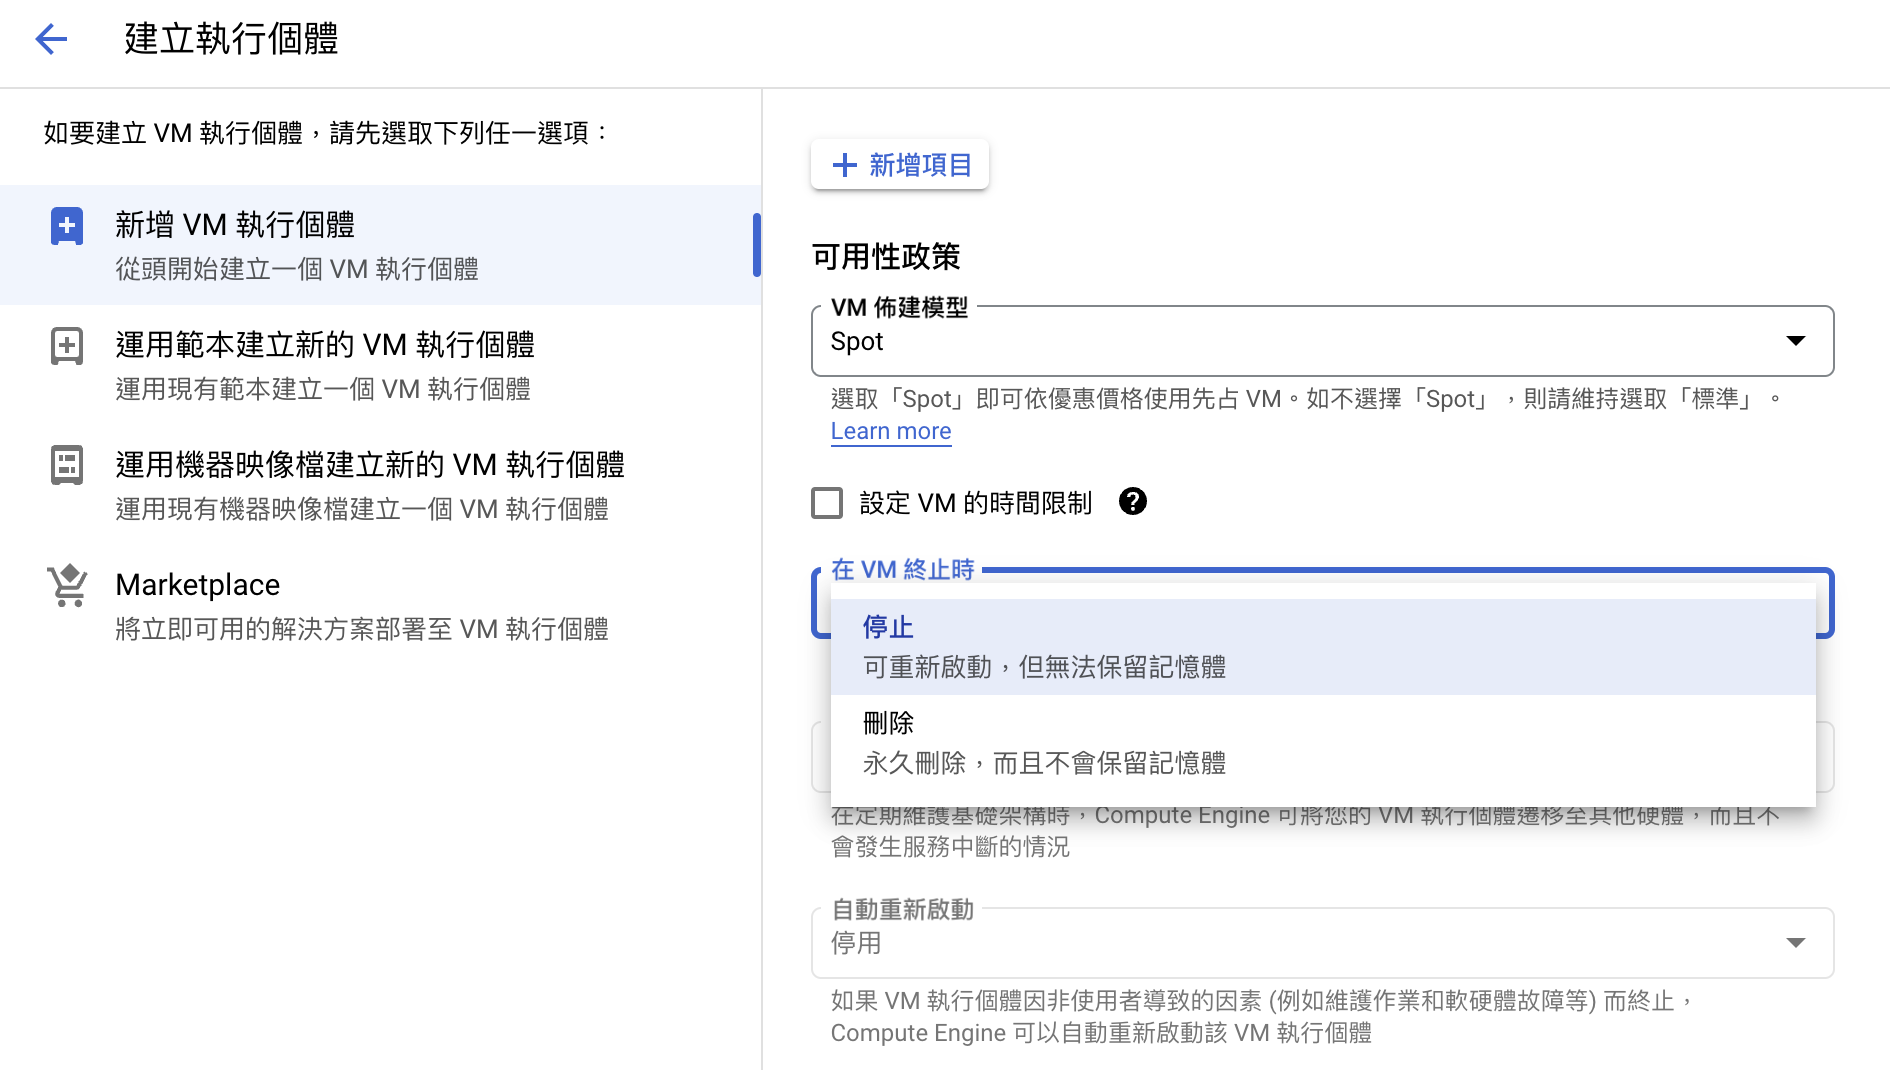Image resolution: width=1890 pixels, height=1070 pixels.
Task: Click the 新增項目 button
Action: [899, 164]
